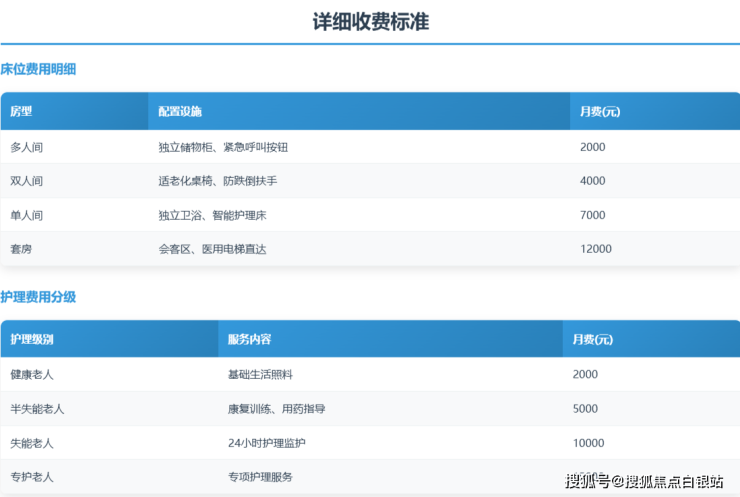Click the 专项护理服务 service cell
The height and width of the screenshot is (497, 740).
pos(260,477)
